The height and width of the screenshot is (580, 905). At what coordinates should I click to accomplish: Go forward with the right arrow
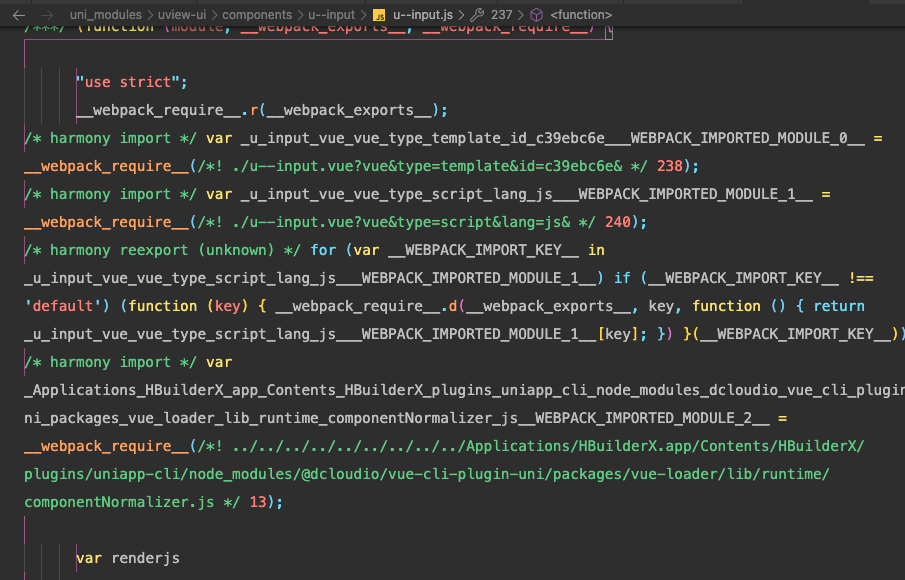(x=47, y=15)
